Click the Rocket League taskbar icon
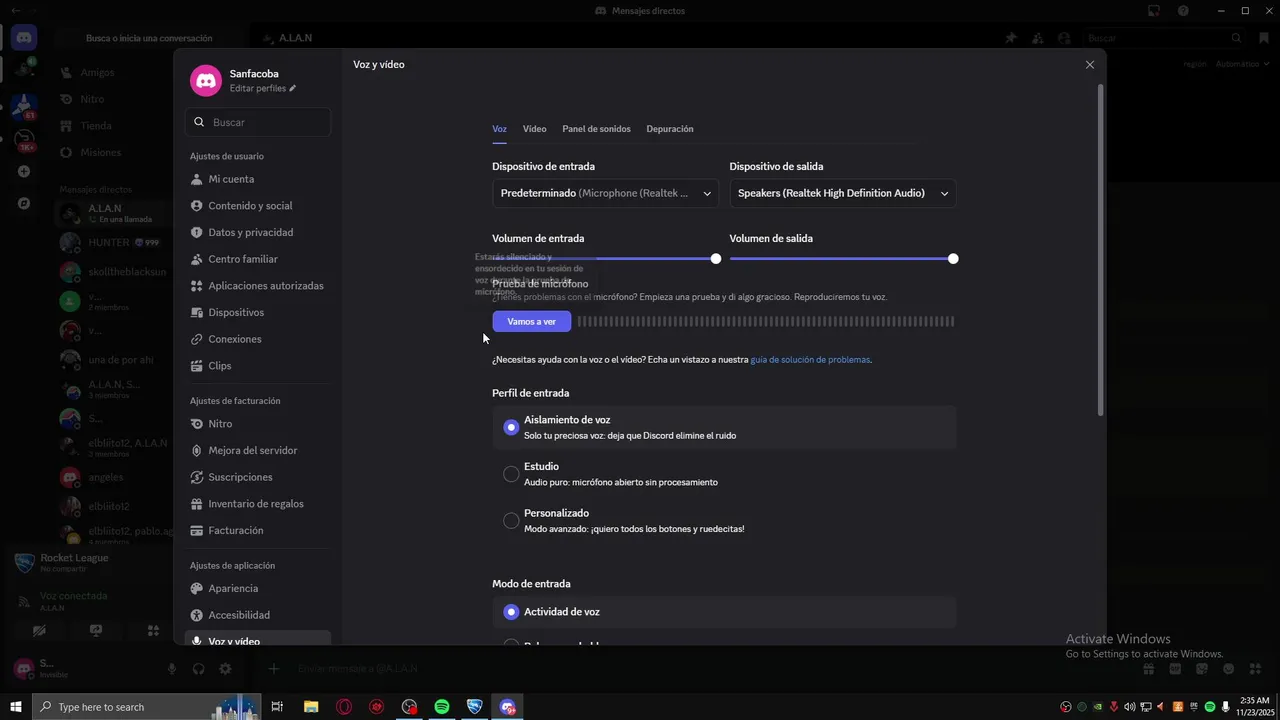Screen dimensions: 1280x720 click(475, 707)
